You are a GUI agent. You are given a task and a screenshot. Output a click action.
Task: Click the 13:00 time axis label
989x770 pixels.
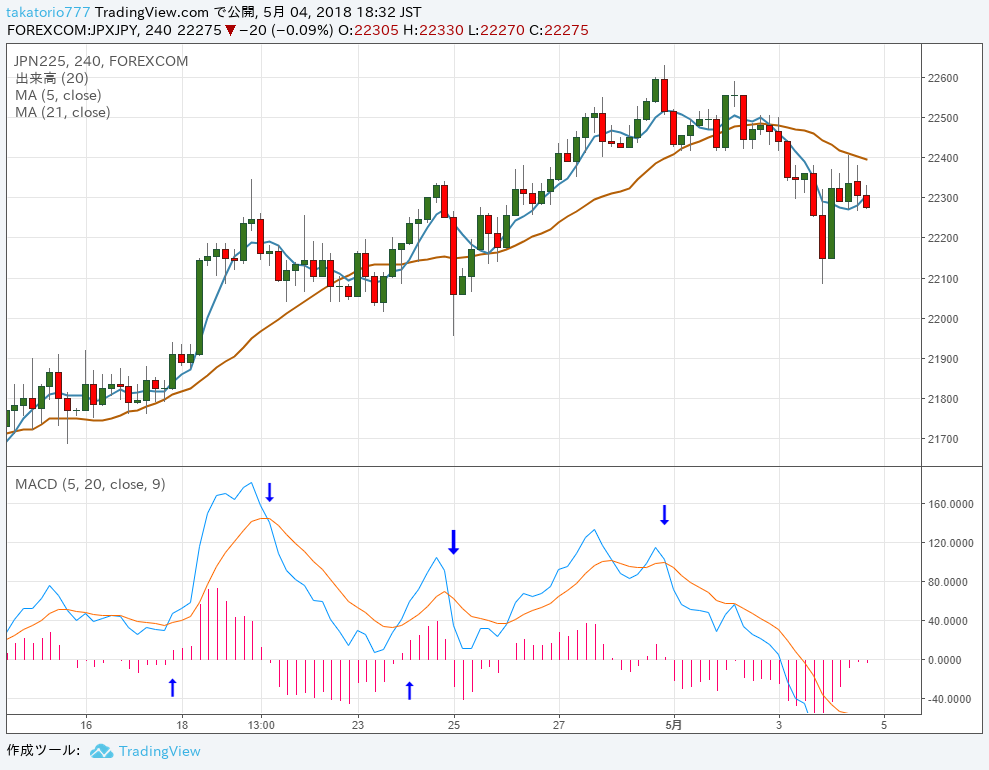coord(261,725)
